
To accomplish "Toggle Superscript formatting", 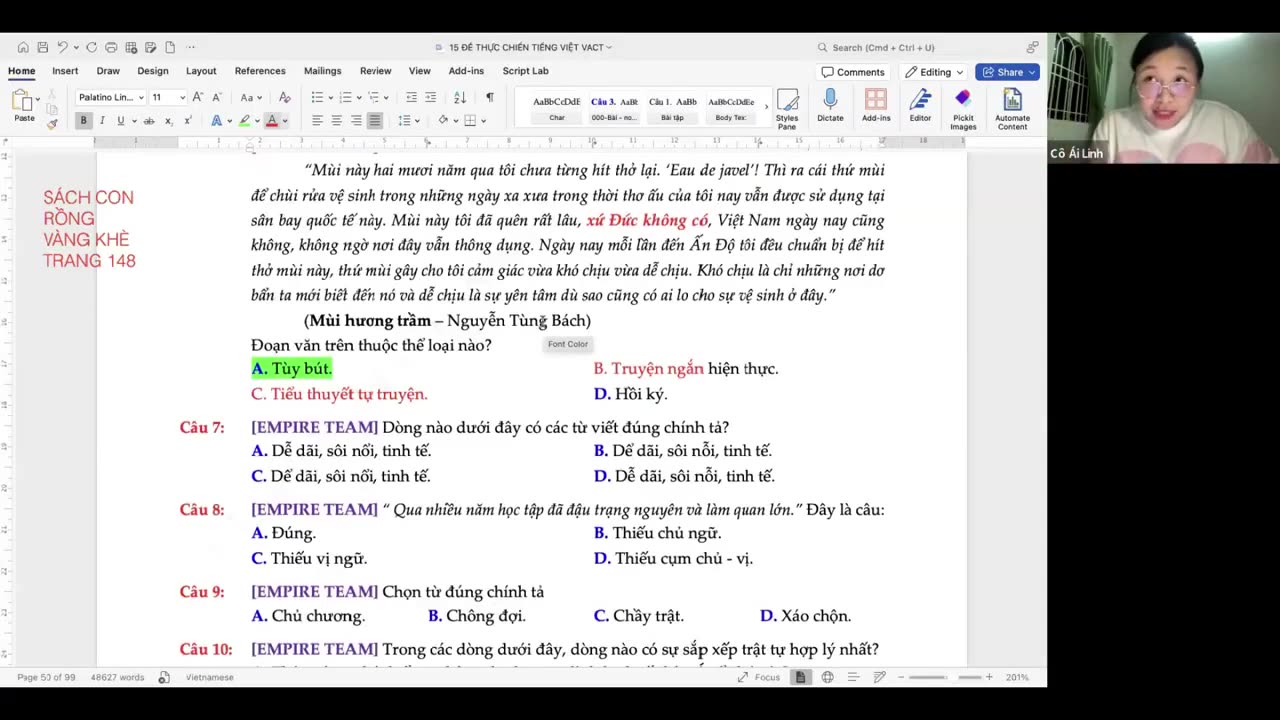I will pos(187,120).
